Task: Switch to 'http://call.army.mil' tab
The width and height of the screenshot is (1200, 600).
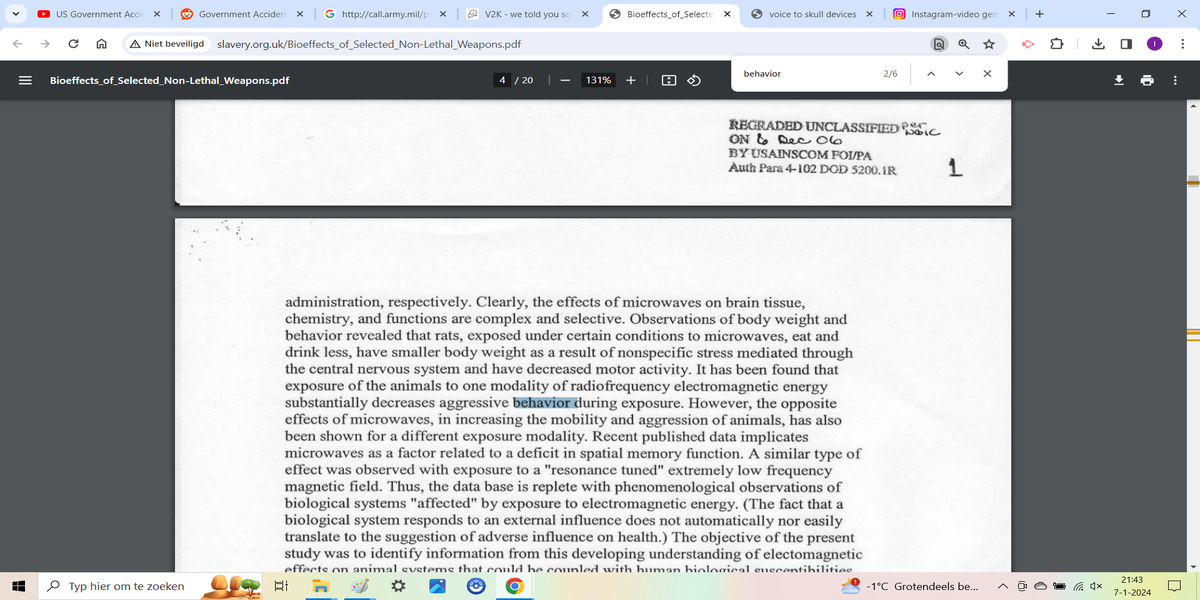Action: click(x=384, y=14)
